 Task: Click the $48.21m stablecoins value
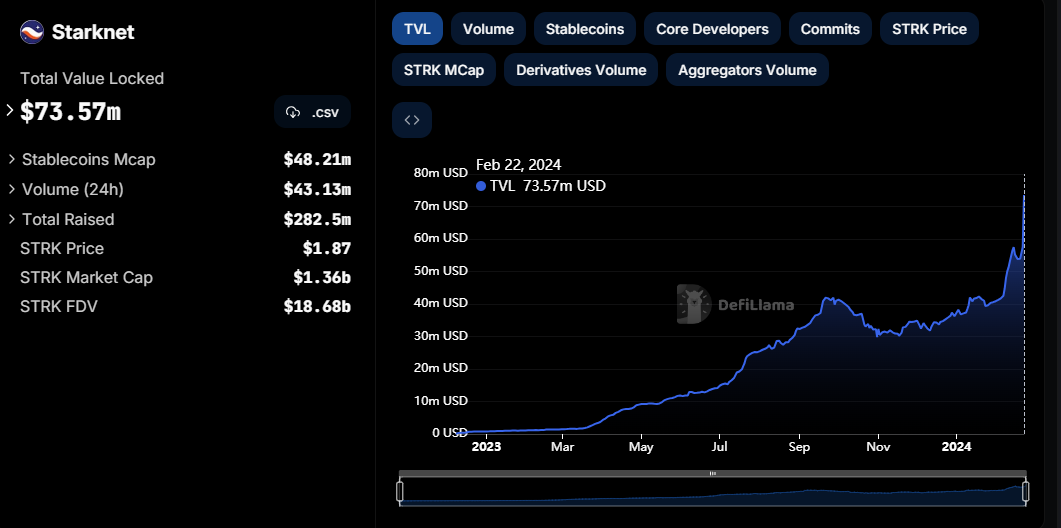pyautogui.click(x=317, y=160)
